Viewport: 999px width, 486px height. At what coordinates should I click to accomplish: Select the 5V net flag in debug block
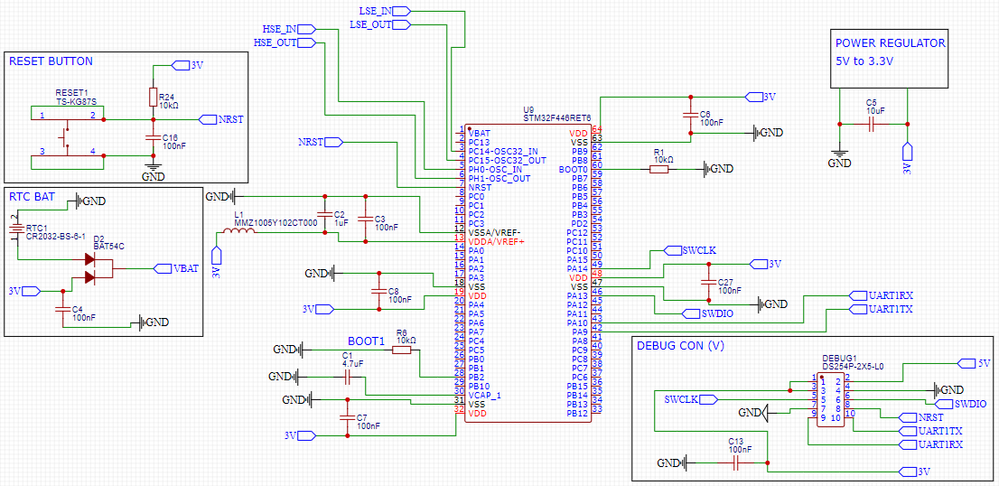coord(974,362)
